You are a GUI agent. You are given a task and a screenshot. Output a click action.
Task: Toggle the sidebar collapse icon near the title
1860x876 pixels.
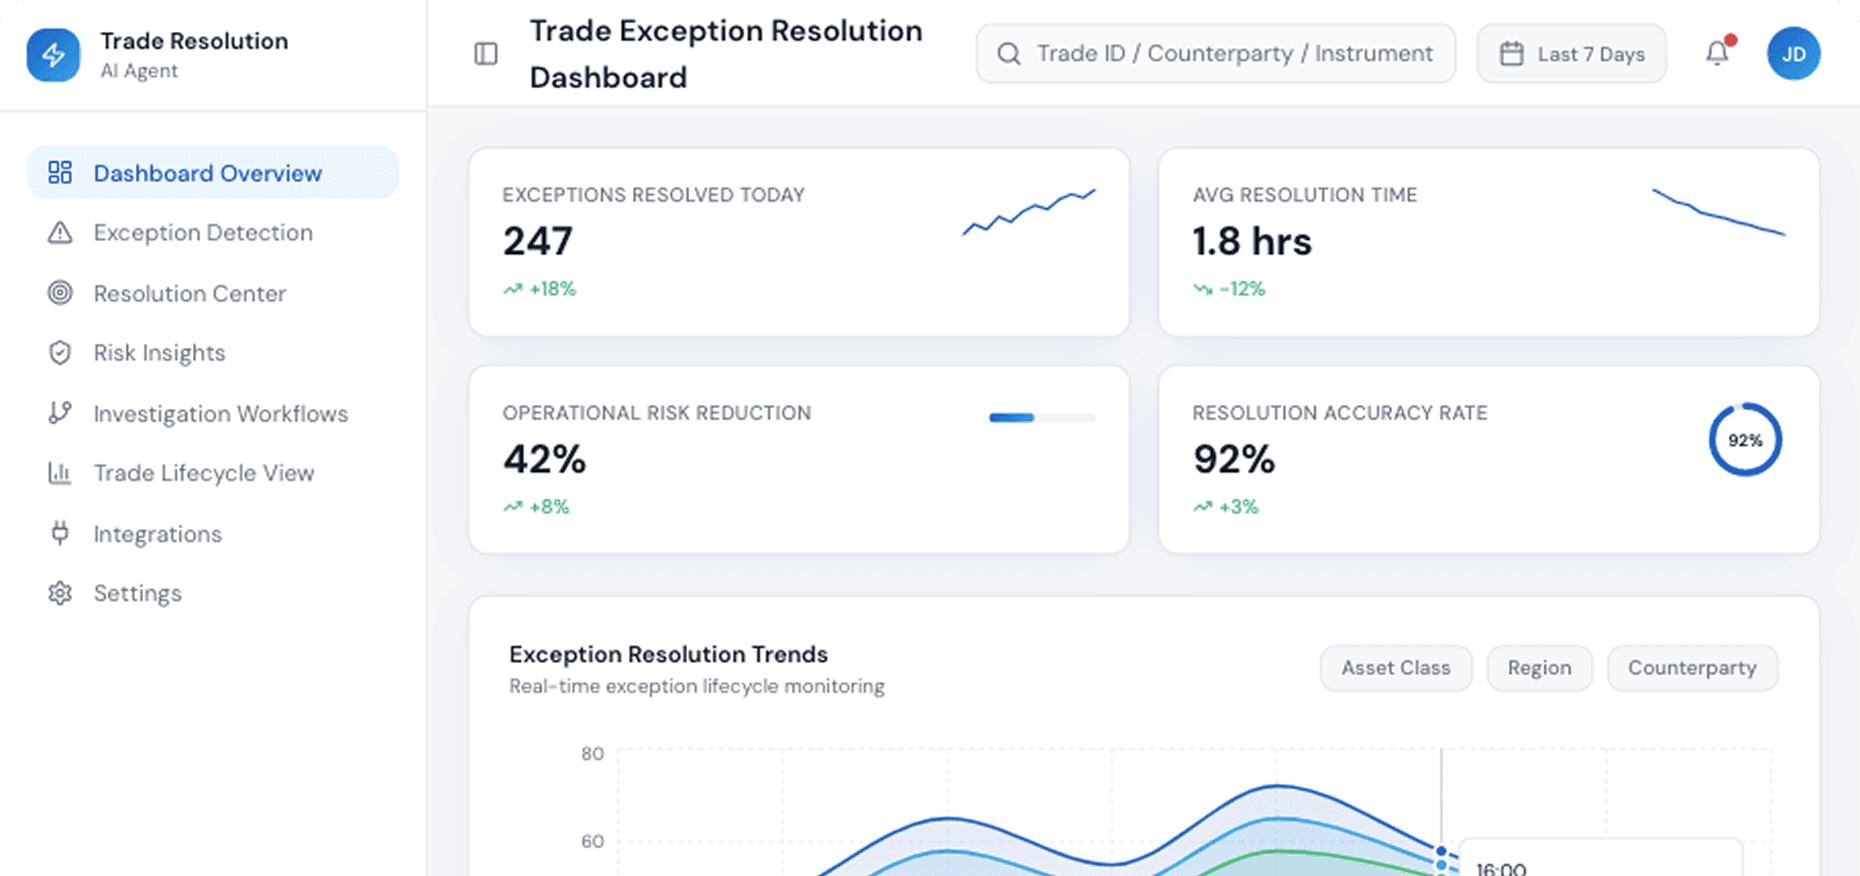(486, 54)
